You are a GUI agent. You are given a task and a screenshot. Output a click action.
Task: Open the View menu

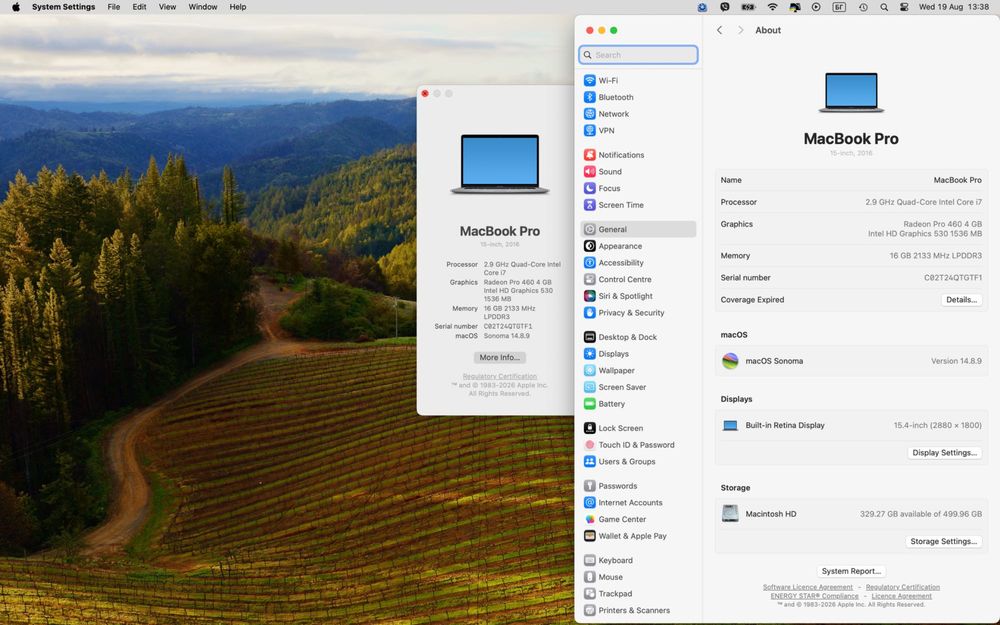[167, 7]
